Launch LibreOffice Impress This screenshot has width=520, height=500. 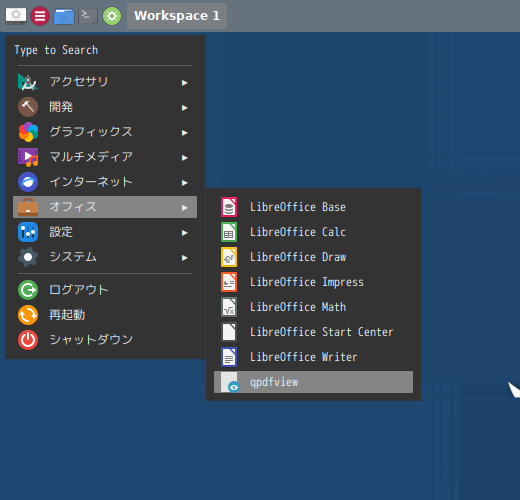313,282
